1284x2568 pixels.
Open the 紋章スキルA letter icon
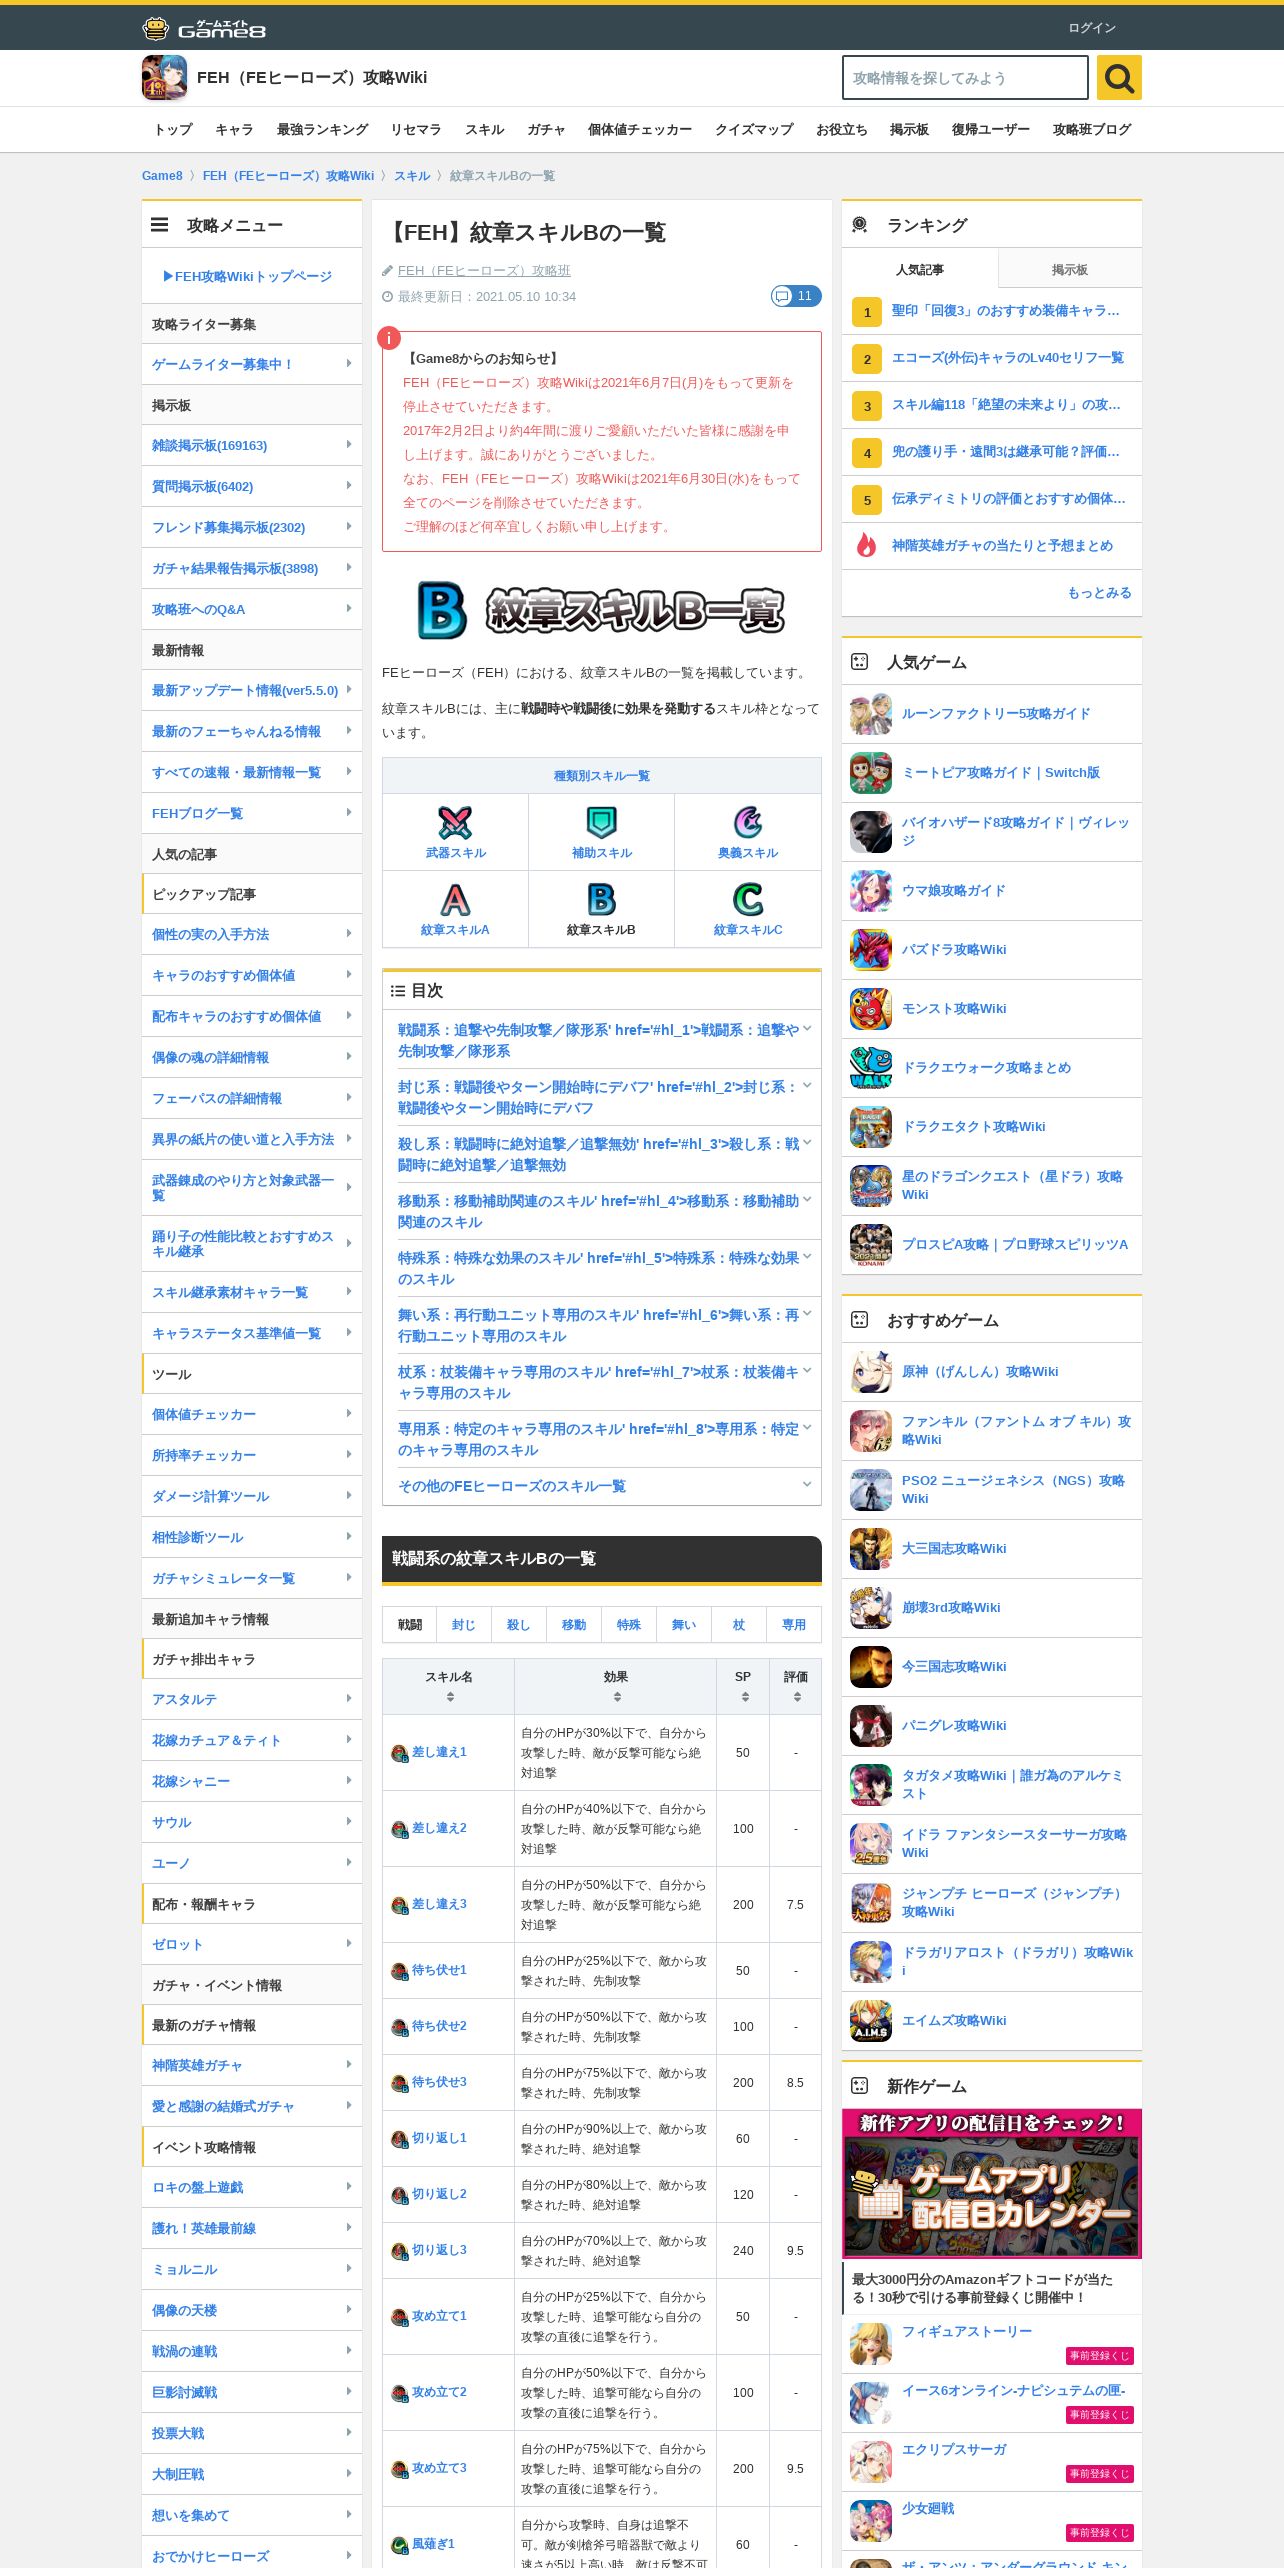[455, 900]
